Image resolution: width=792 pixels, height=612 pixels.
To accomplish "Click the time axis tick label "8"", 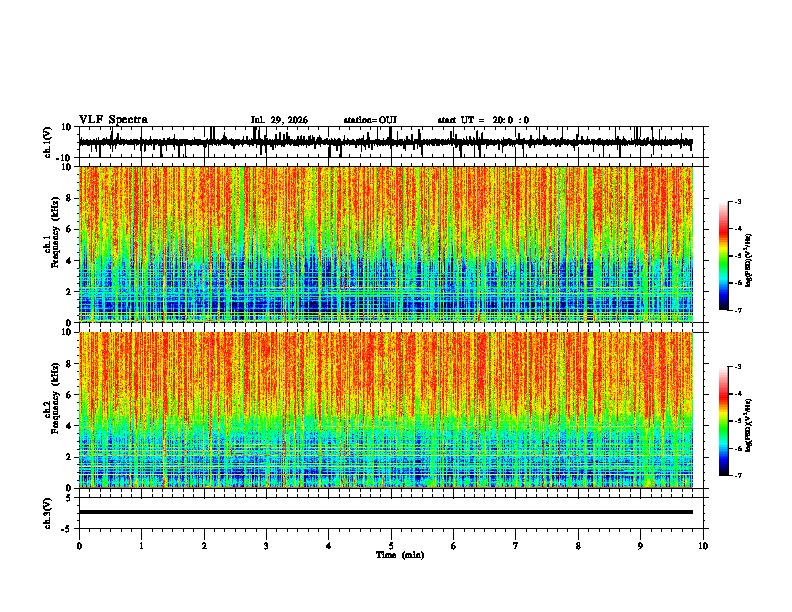I will (578, 546).
